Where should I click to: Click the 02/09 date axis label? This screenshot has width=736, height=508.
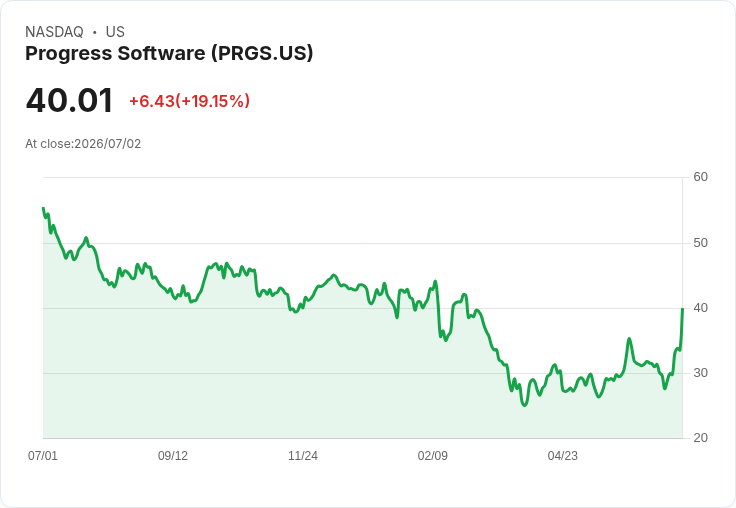click(x=433, y=455)
